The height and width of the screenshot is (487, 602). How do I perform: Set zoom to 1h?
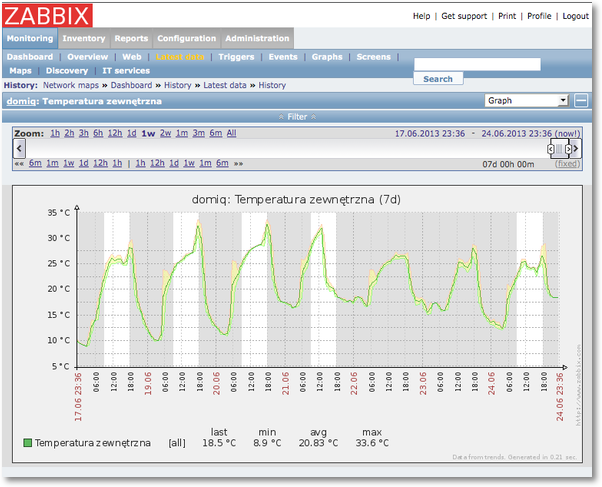tap(55, 133)
